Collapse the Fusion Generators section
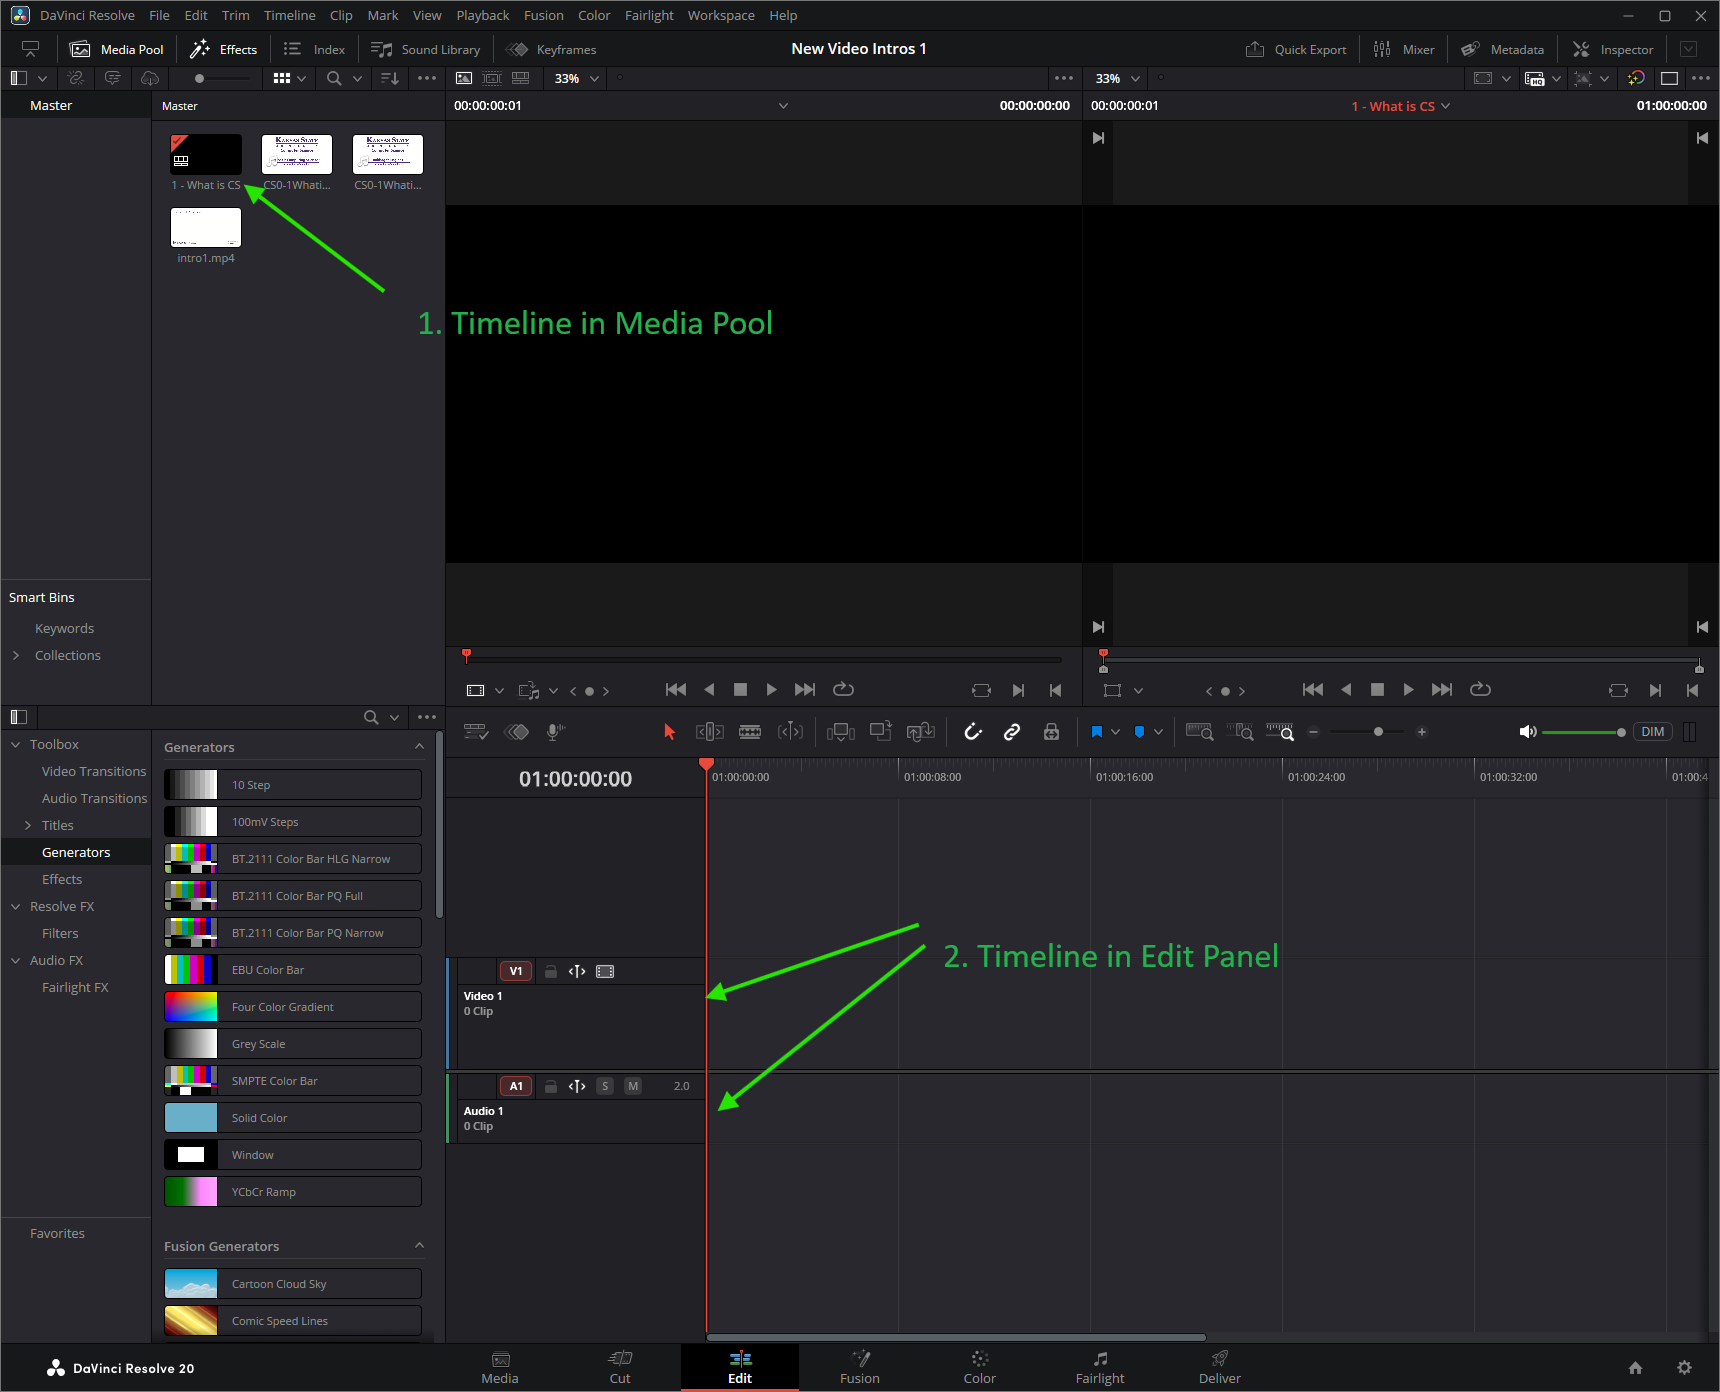This screenshot has height=1392, width=1720. point(419,1246)
